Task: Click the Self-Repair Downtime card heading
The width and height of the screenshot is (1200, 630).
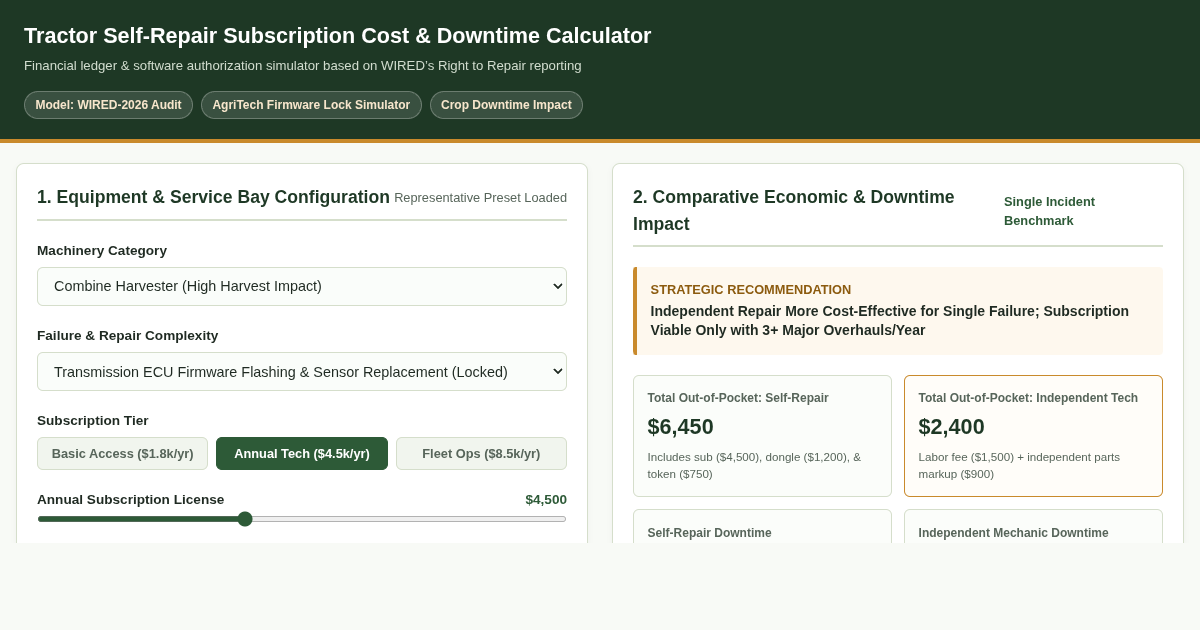Action: tap(709, 533)
